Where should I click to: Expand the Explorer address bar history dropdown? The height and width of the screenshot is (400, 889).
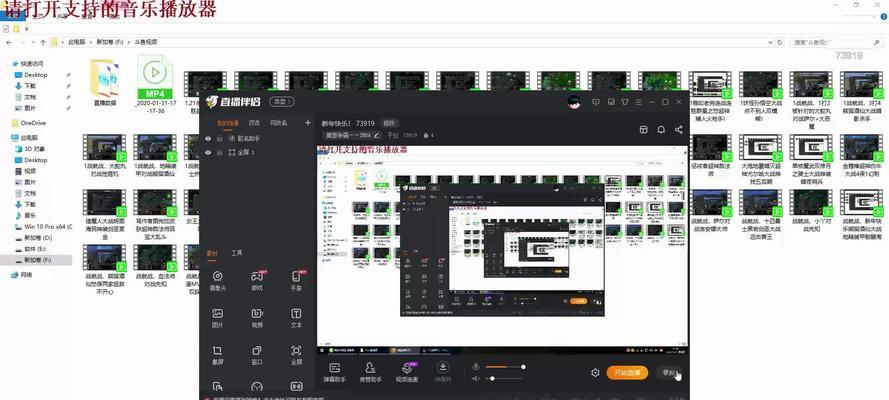coord(770,42)
